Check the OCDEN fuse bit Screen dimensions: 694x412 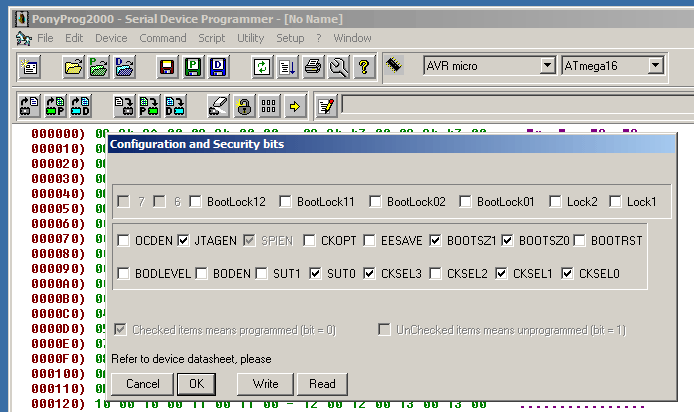pos(123,240)
